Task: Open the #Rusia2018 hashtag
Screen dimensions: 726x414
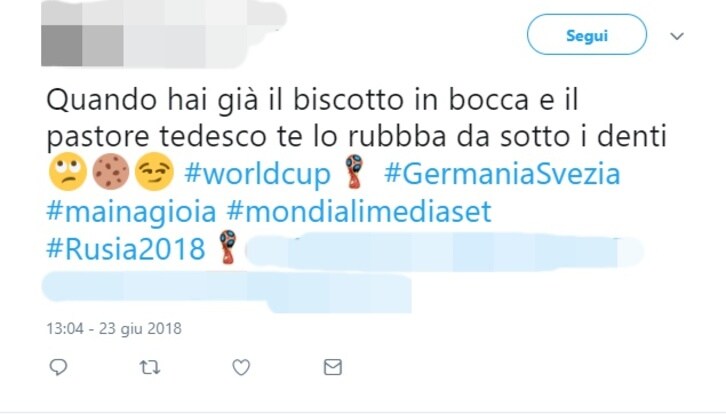Action: (125, 249)
